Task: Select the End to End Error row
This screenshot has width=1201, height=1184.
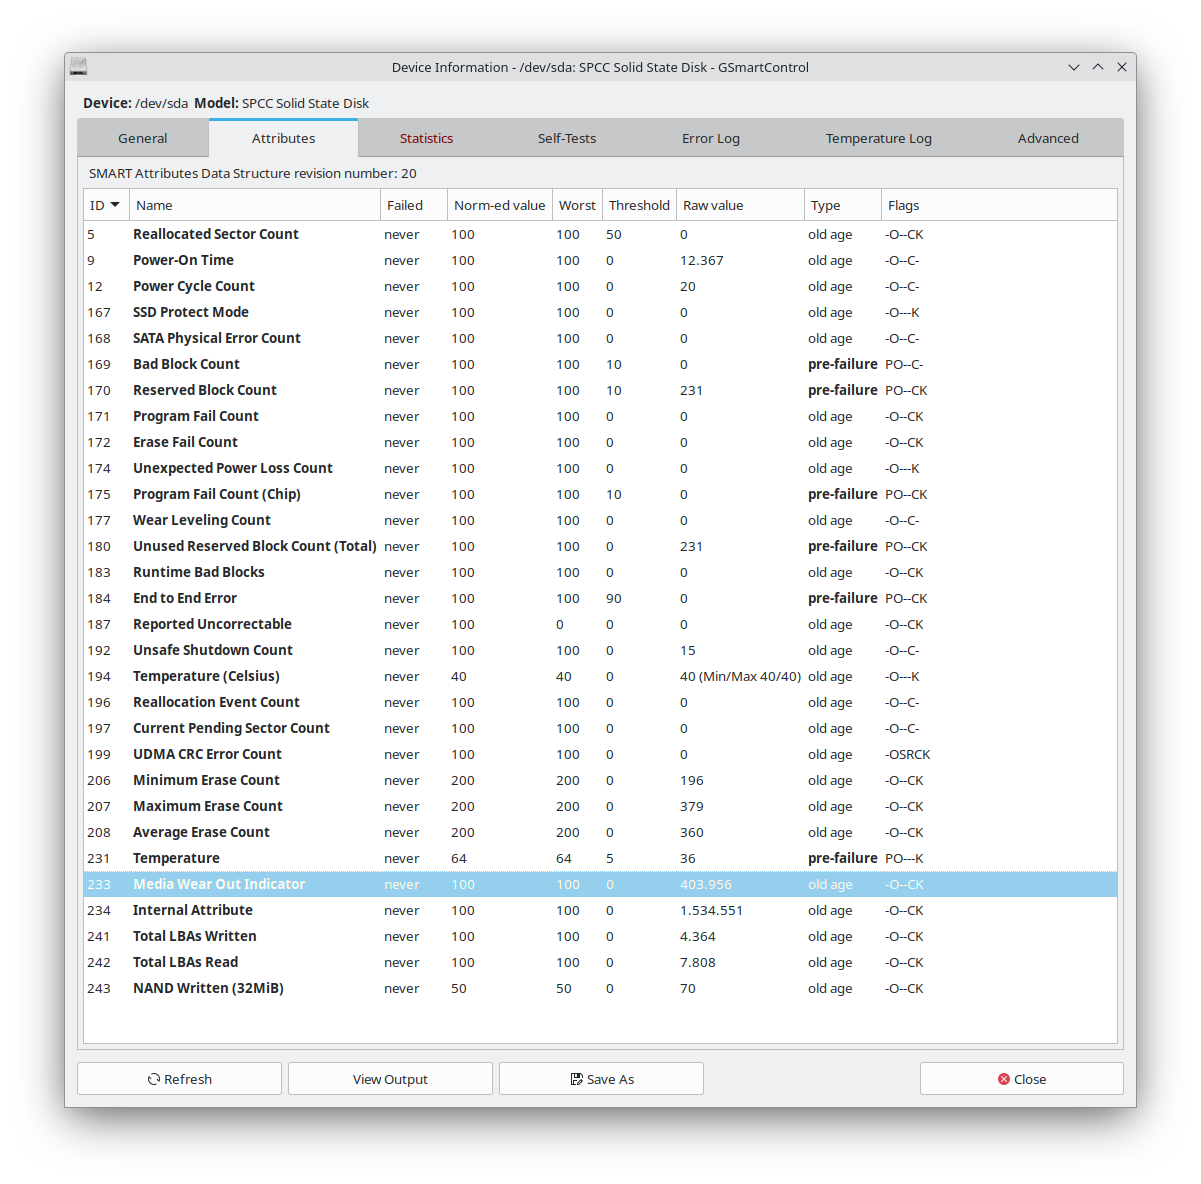Action: (x=600, y=598)
